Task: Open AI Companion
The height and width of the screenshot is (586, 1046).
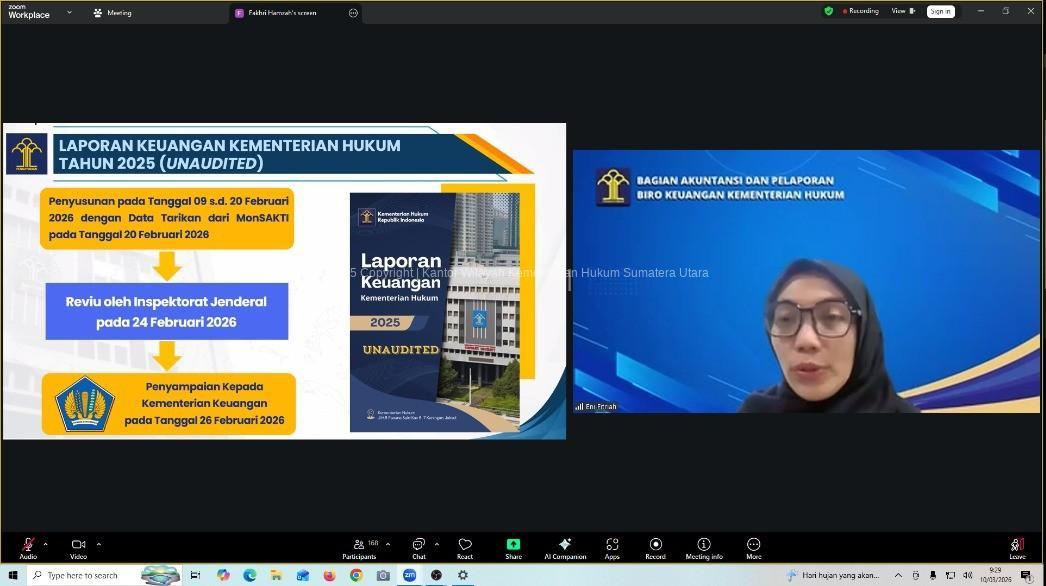Action: point(565,546)
